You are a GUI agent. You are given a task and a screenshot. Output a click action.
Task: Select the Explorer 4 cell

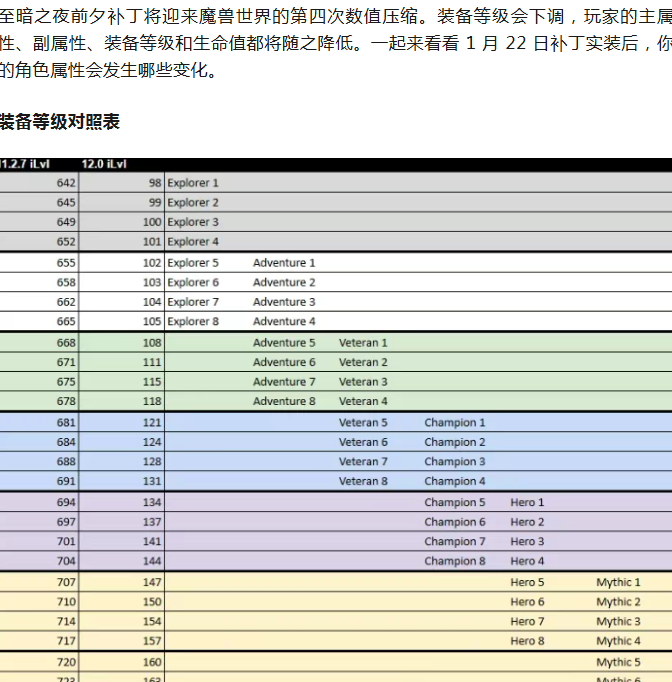[x=192, y=242]
